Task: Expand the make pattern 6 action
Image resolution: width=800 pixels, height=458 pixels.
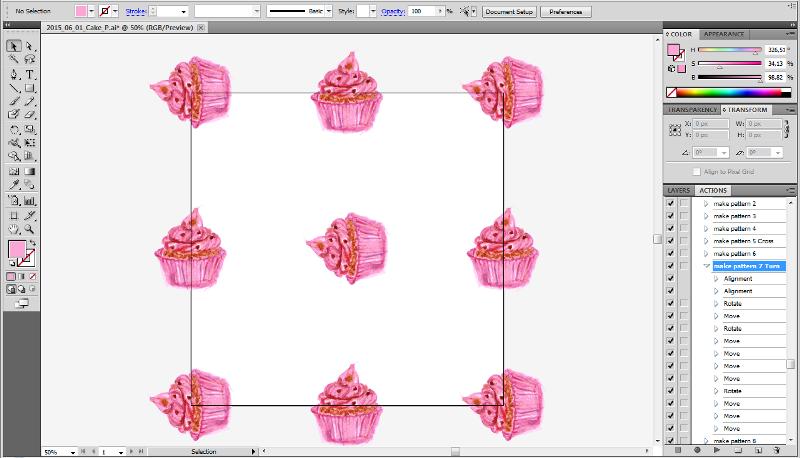Action: point(706,253)
